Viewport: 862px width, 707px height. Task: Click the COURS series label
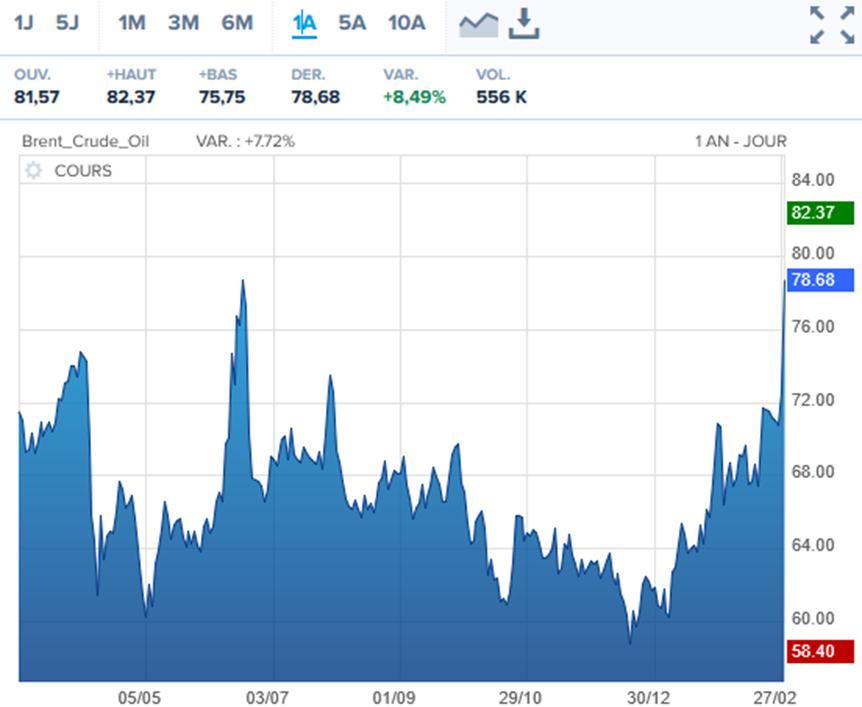(x=83, y=171)
